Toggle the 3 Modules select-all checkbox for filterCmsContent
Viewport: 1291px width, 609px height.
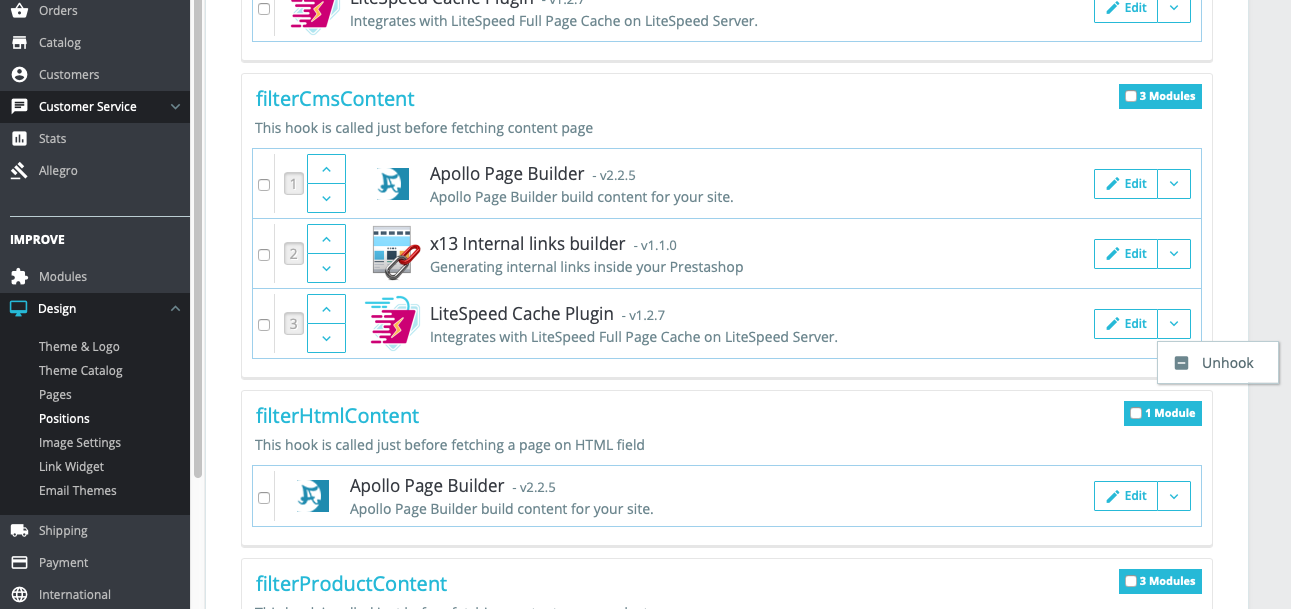[1131, 97]
